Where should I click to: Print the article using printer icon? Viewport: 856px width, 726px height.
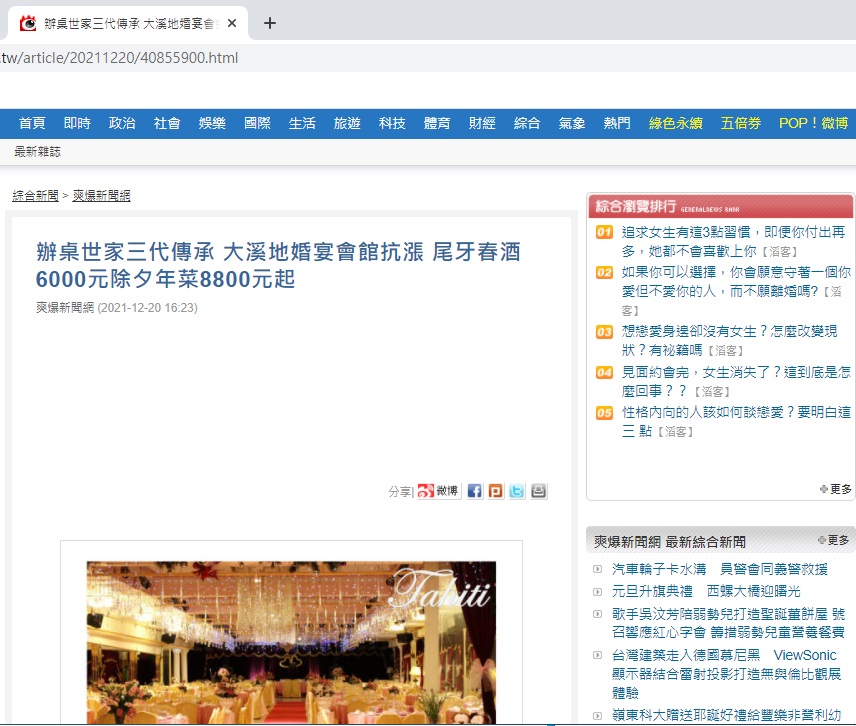(539, 491)
